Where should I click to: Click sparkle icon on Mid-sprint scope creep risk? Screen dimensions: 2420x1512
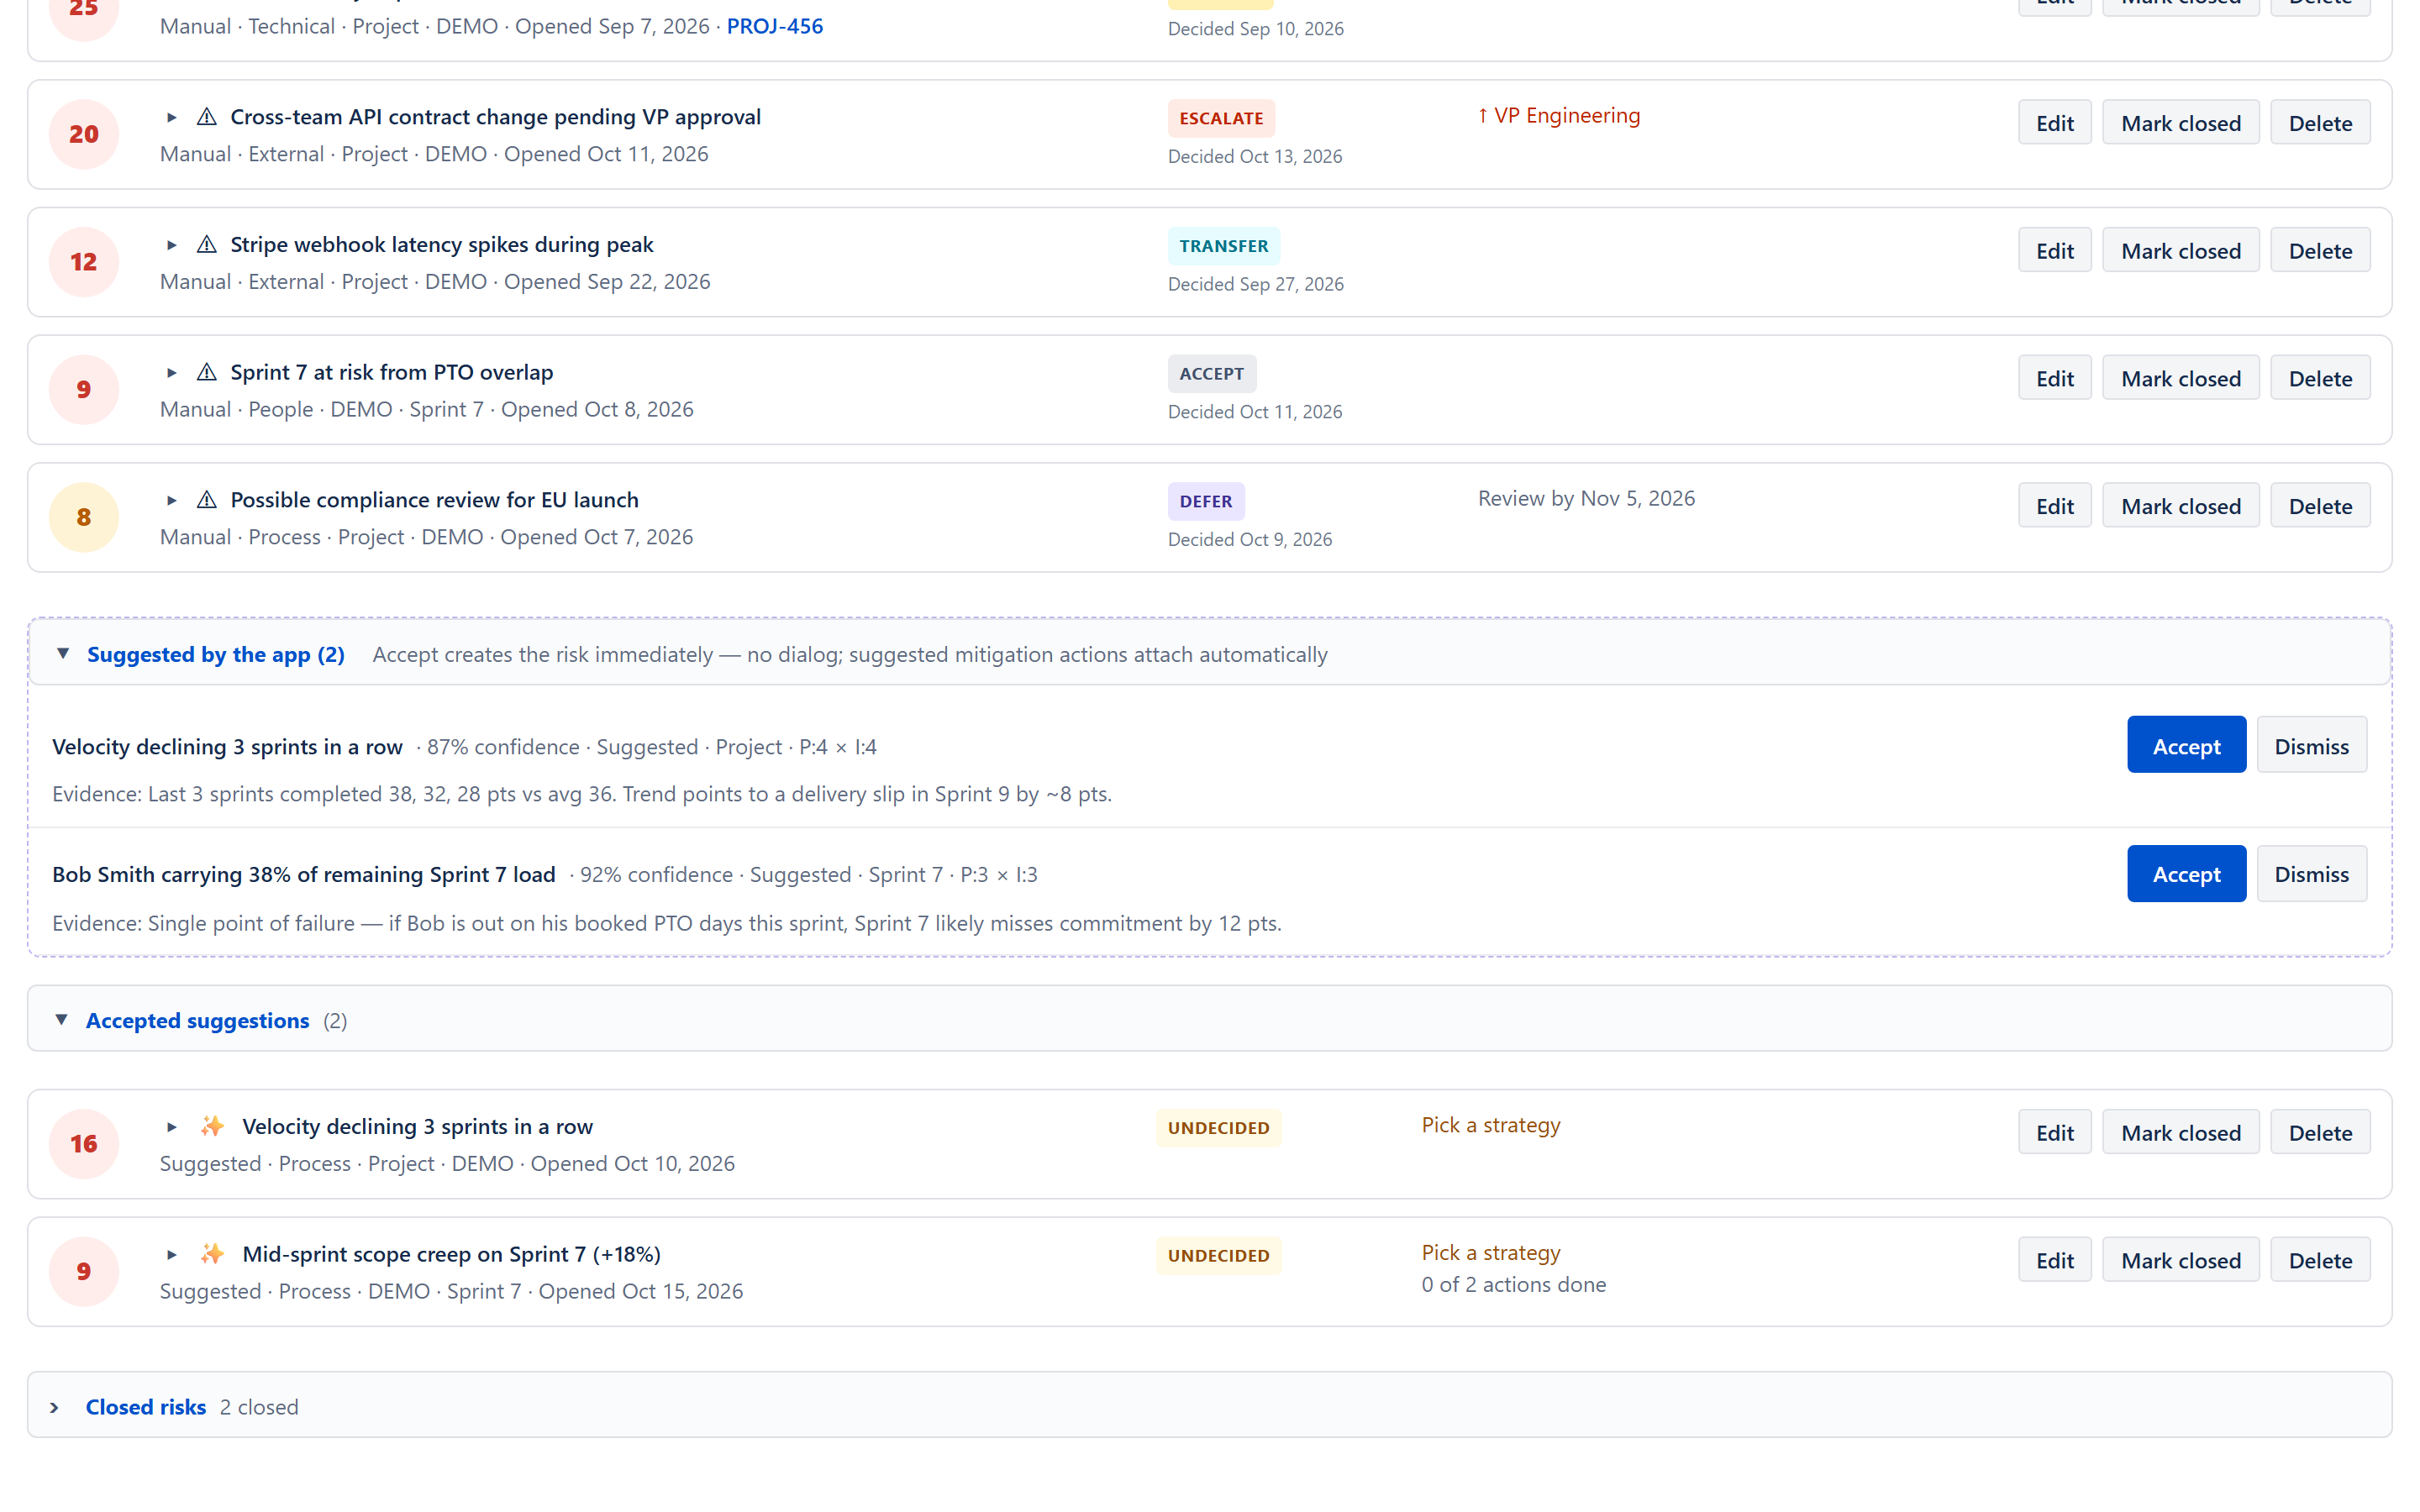point(212,1254)
